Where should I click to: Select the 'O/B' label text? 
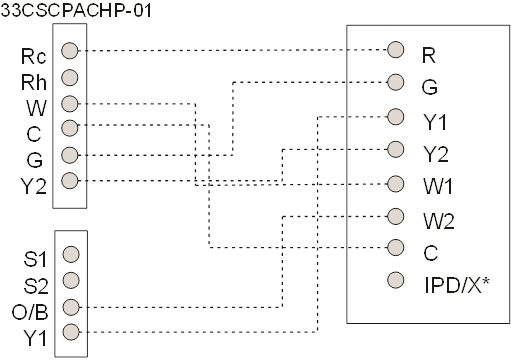point(30,313)
